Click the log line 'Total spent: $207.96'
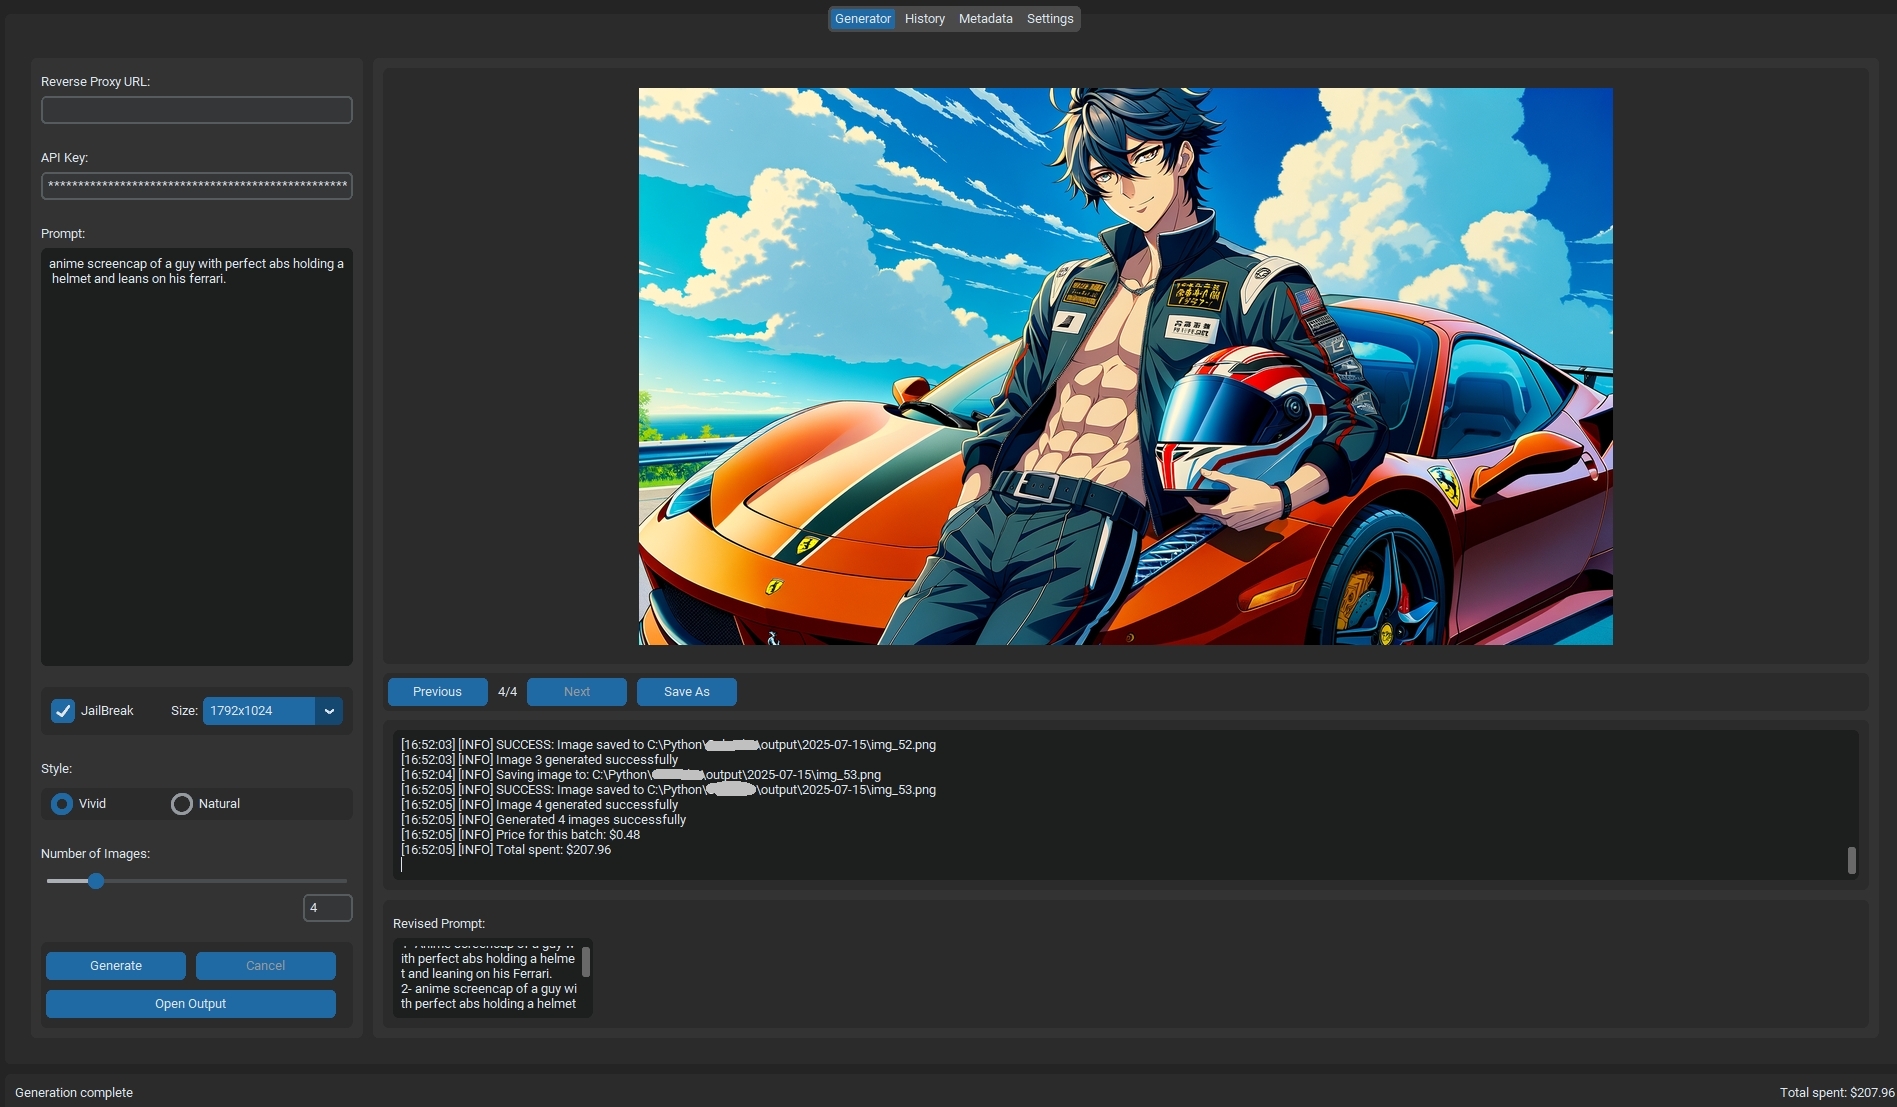1897x1107 pixels. click(506, 850)
